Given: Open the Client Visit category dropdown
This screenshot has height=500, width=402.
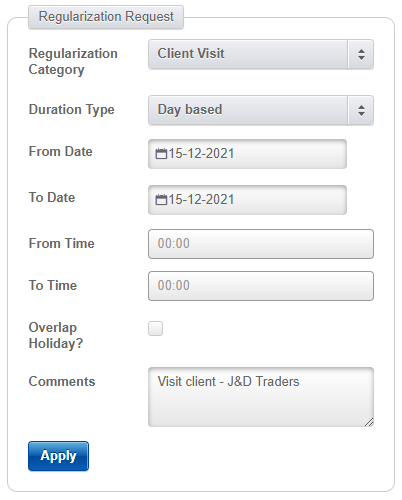Looking at the screenshot, I should tap(261, 54).
